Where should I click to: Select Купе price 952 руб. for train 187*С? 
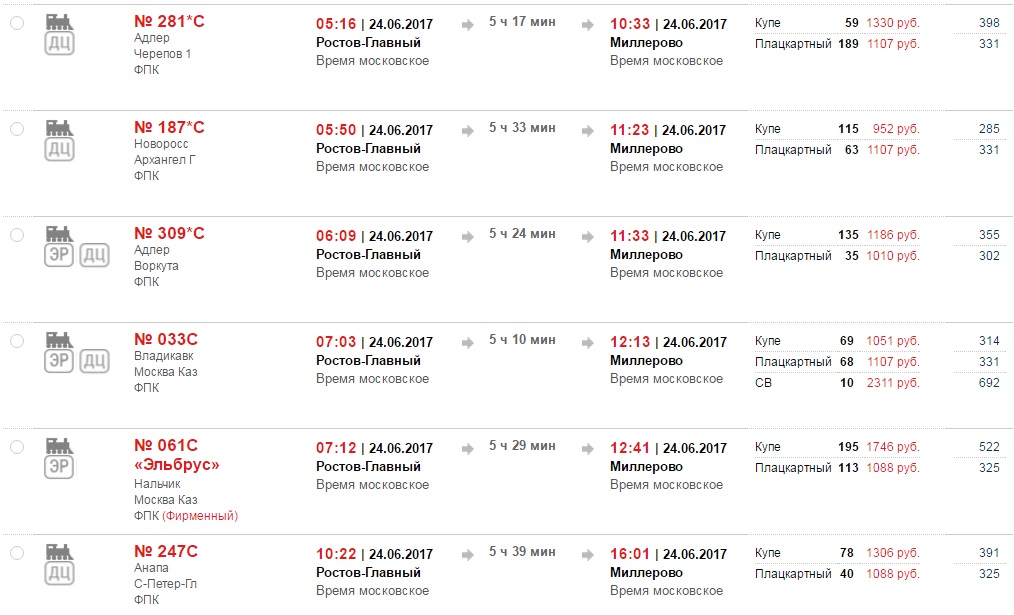pos(895,129)
